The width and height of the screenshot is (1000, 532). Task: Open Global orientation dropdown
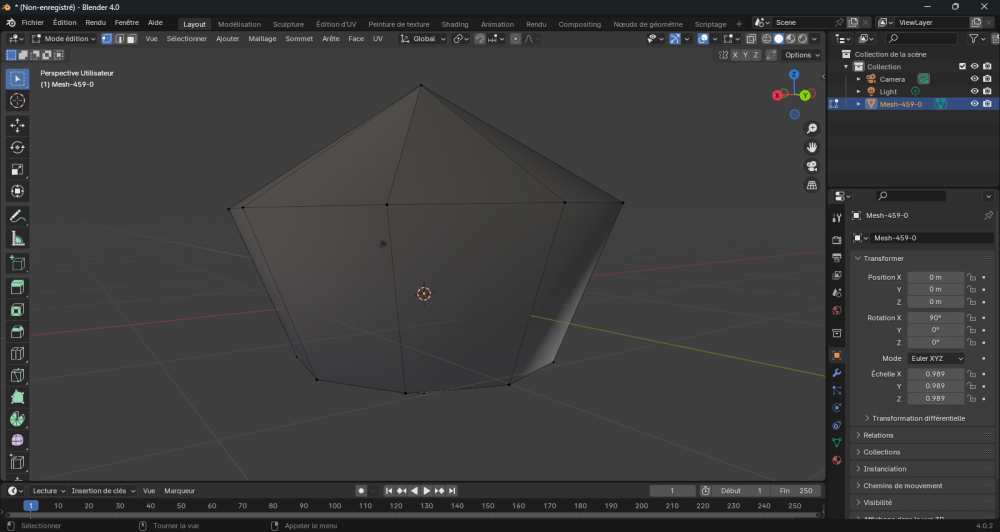click(423, 39)
